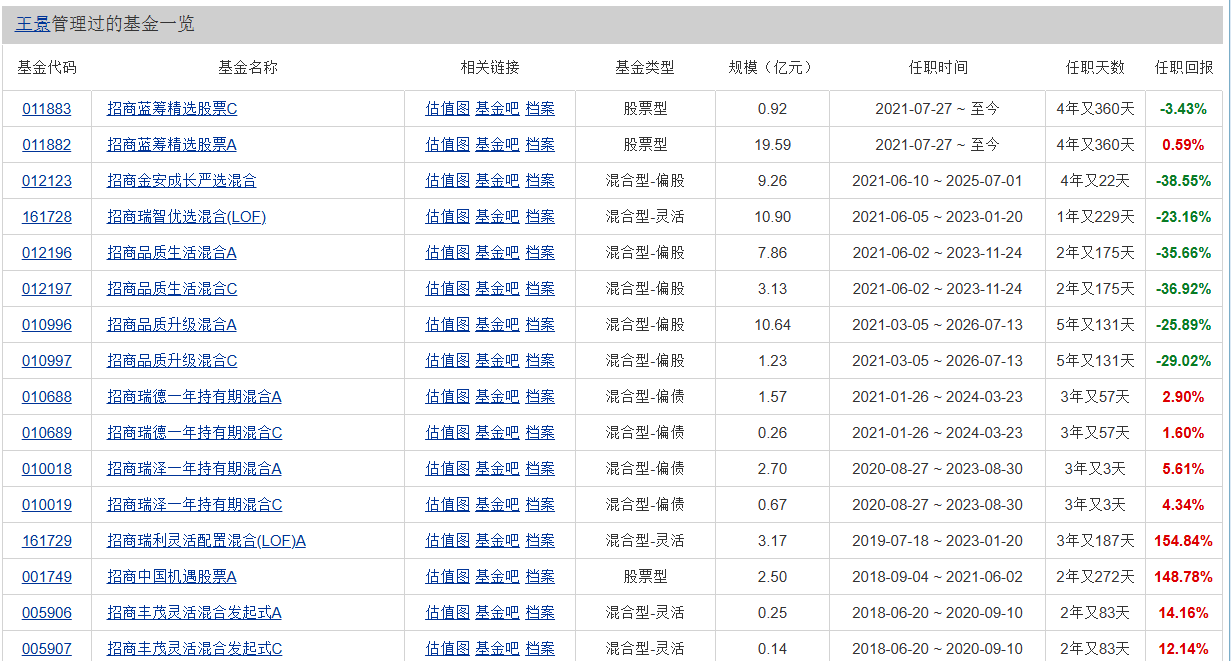Viewport: 1231px width, 661px height.
Task: Open fund code 161729 link
Action: coord(47,541)
